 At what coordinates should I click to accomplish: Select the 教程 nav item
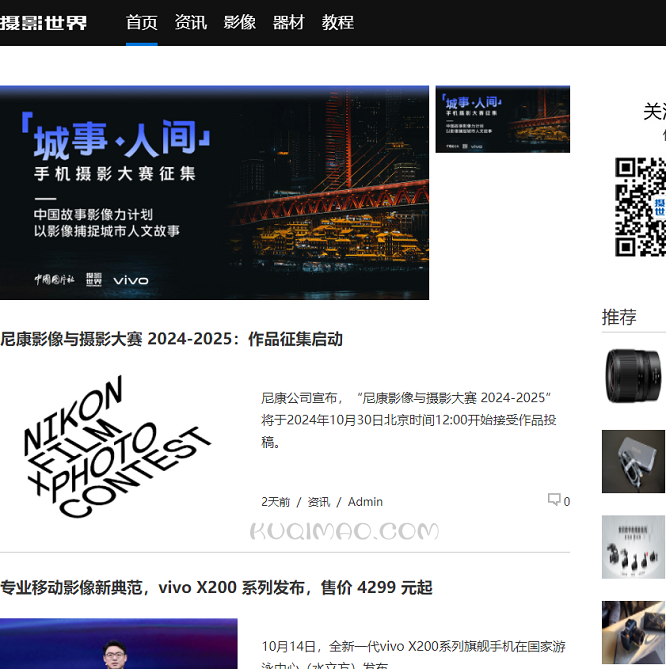[x=338, y=23]
